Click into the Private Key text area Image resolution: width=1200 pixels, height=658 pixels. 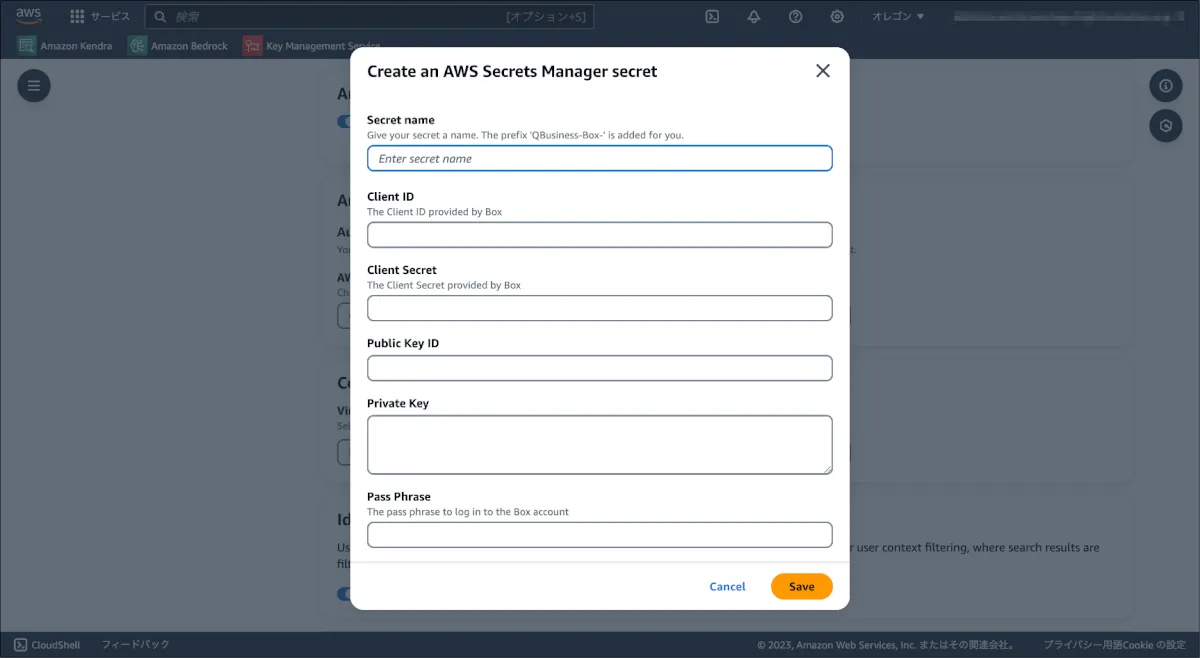click(600, 444)
